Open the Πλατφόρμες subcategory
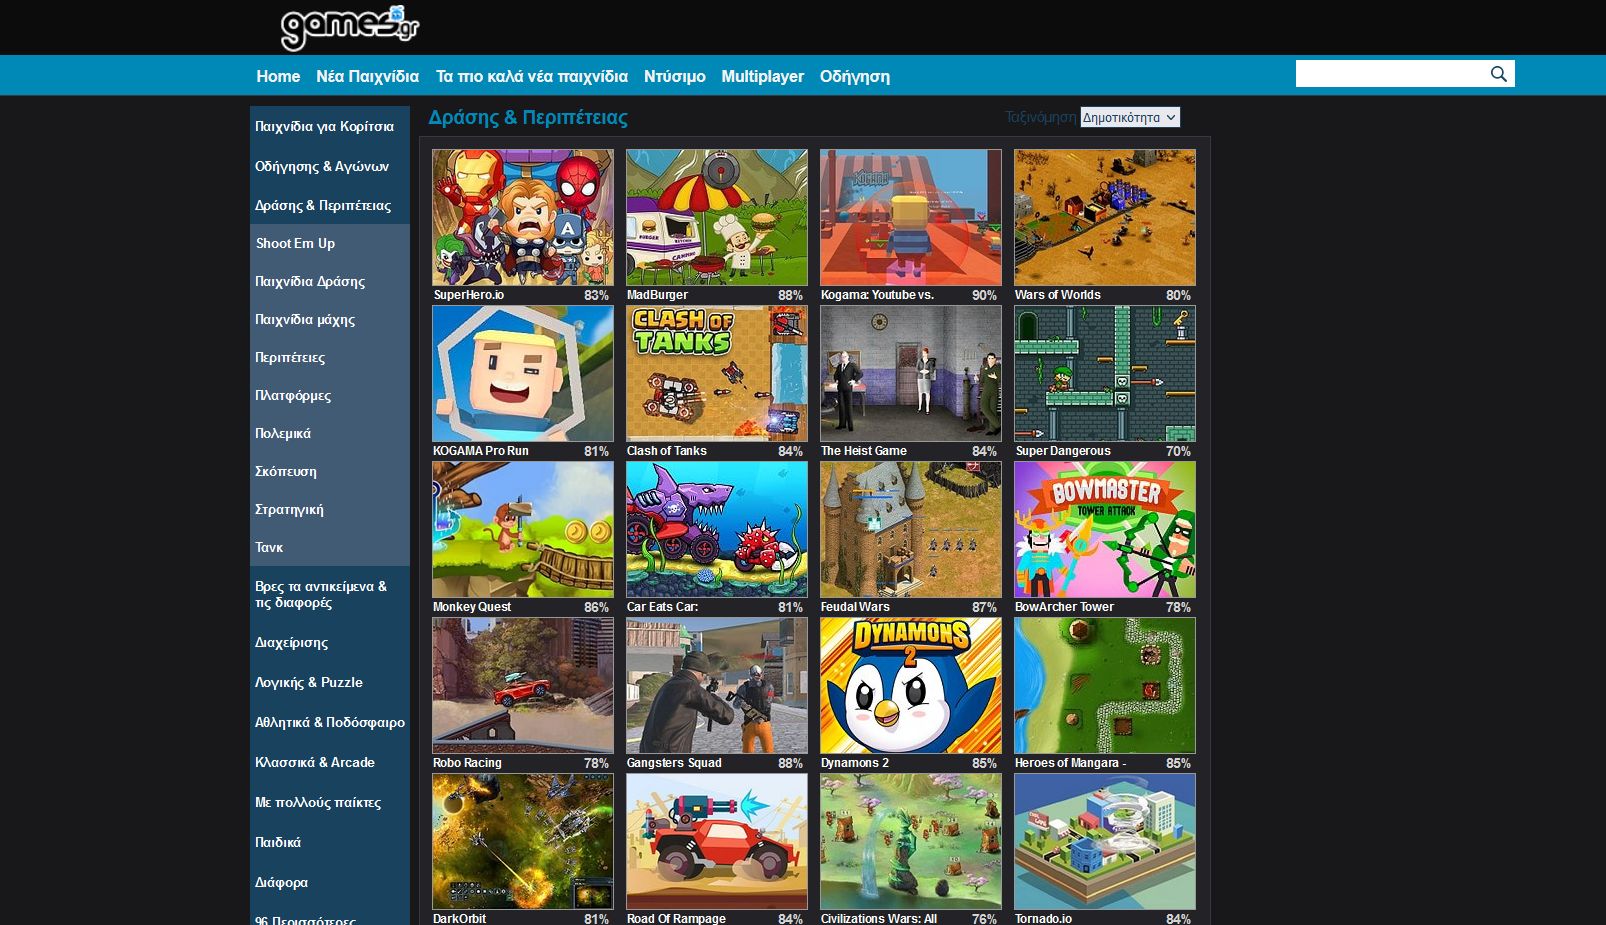Screen dimensions: 1606x925 coord(330,395)
